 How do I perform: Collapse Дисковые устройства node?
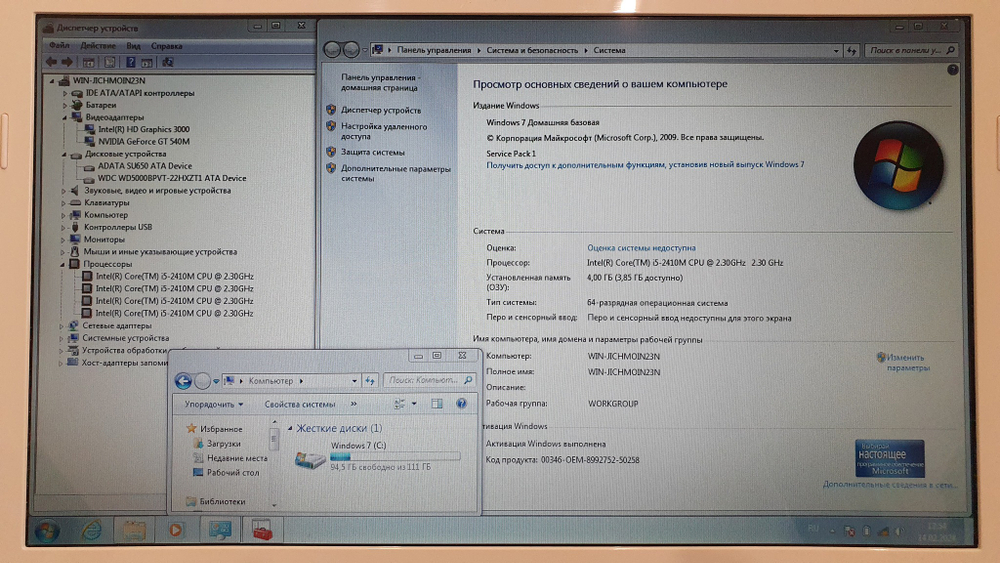pyautogui.click(x=64, y=154)
